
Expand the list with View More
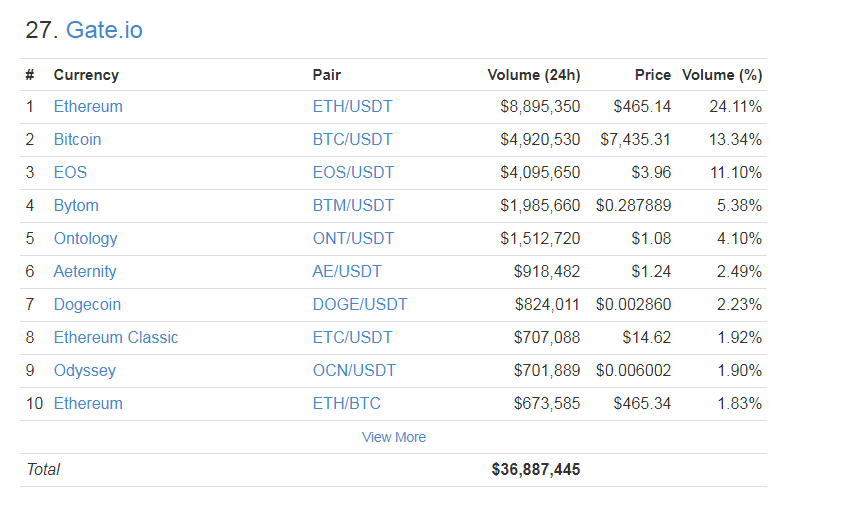[394, 437]
